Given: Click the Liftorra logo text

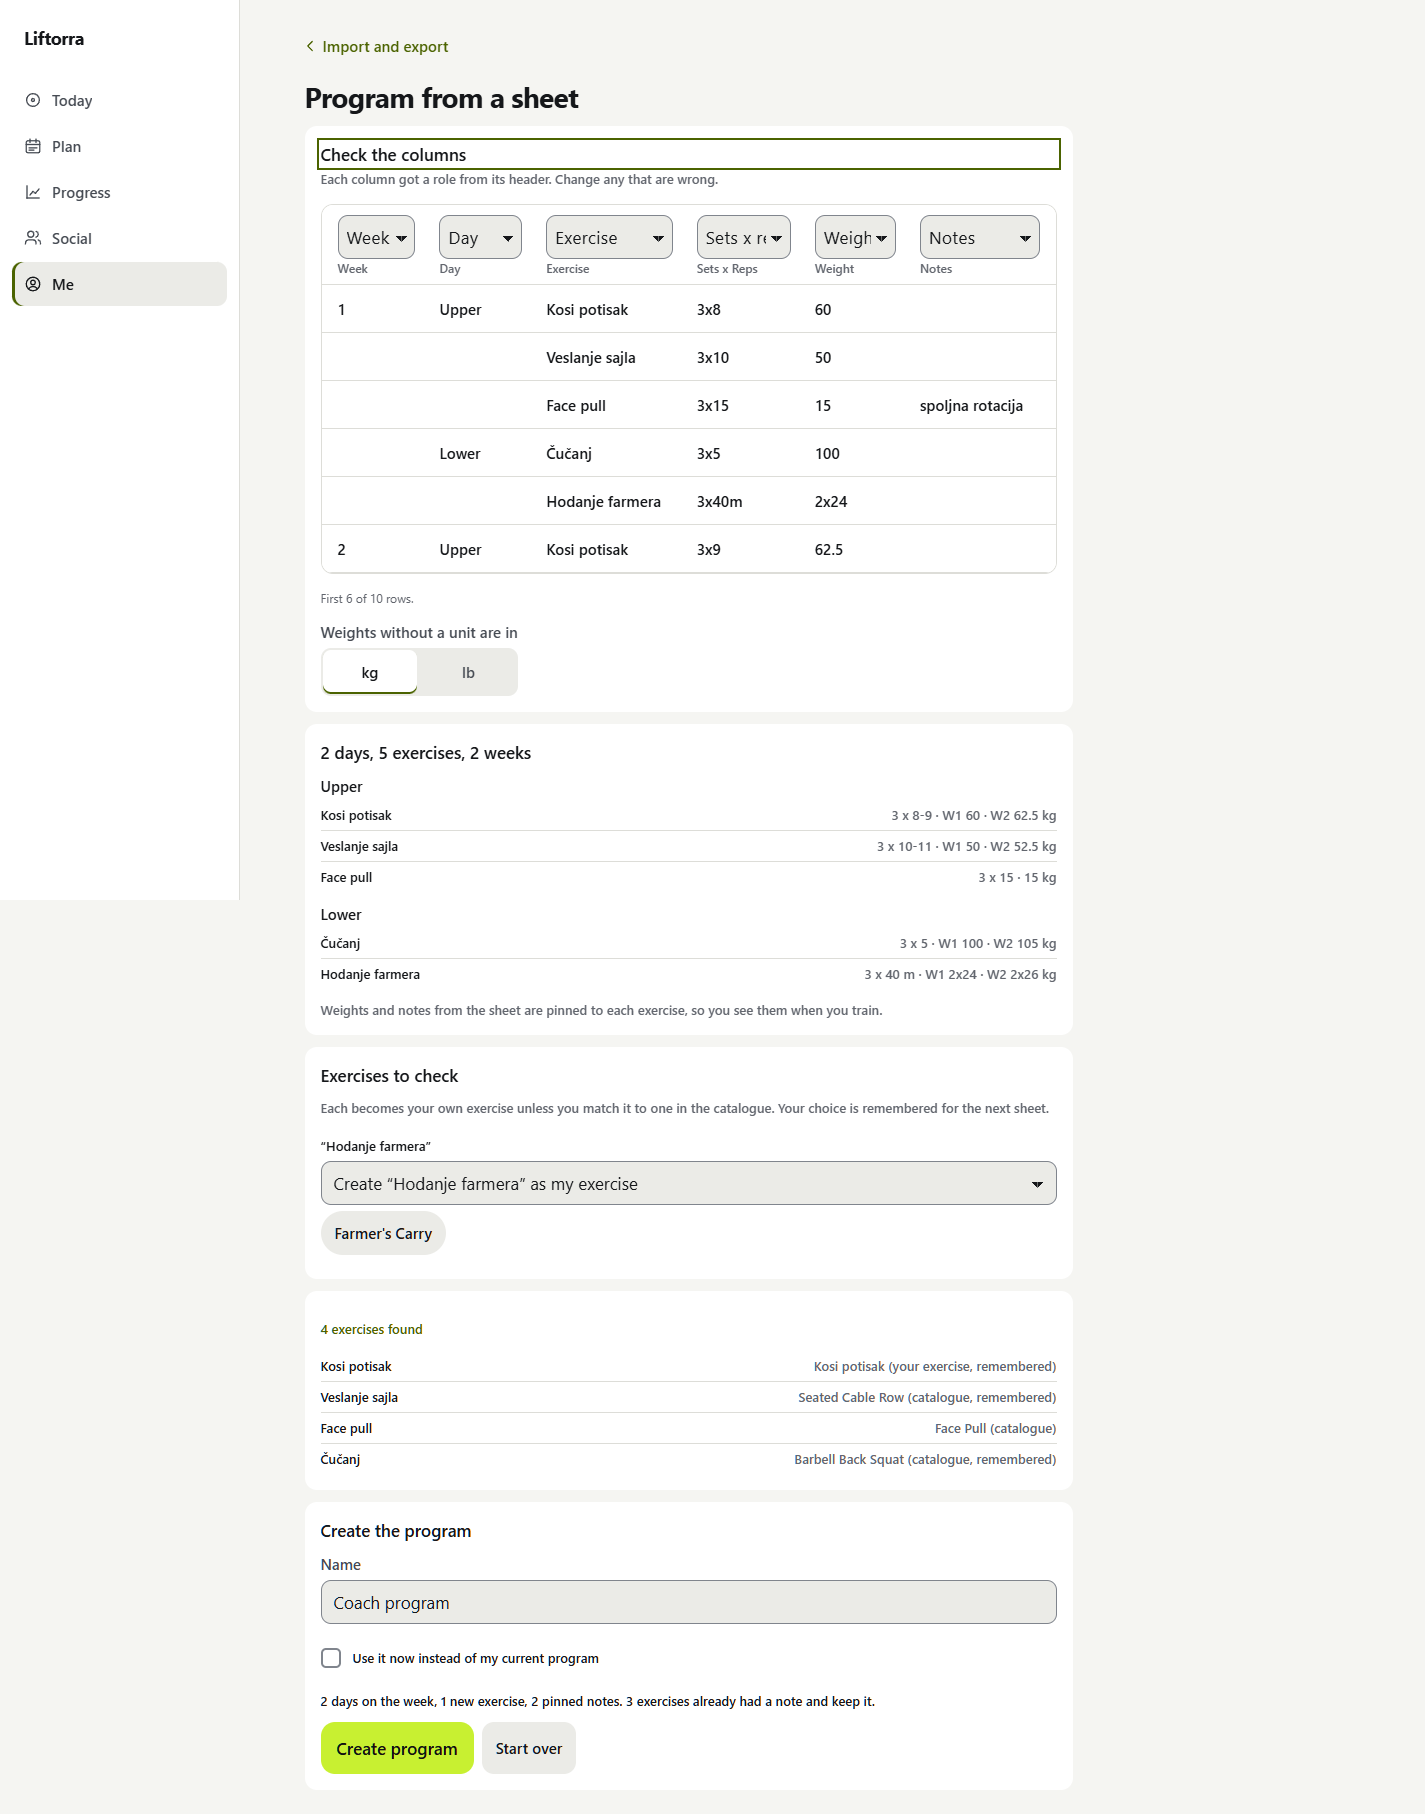Looking at the screenshot, I should point(54,39).
